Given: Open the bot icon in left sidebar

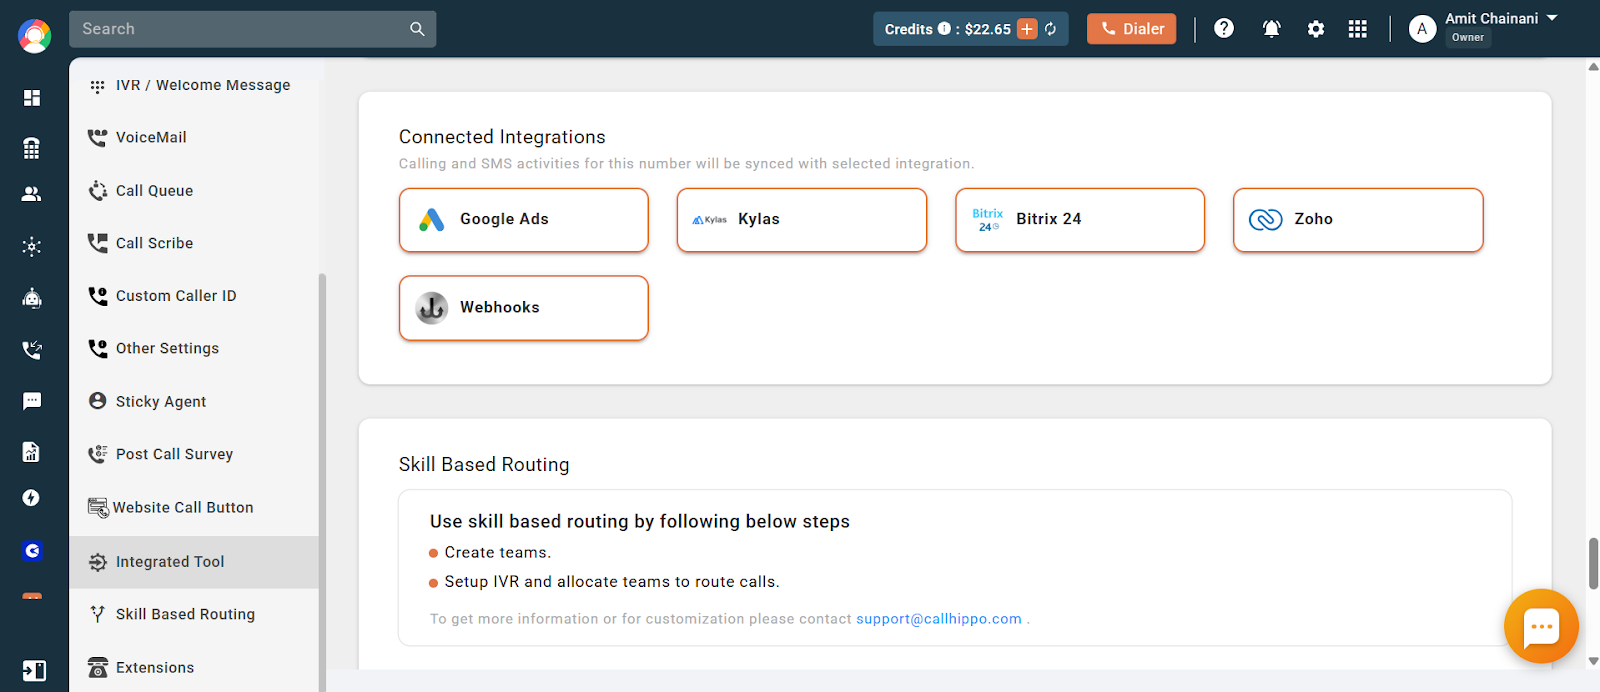Looking at the screenshot, I should coord(32,298).
